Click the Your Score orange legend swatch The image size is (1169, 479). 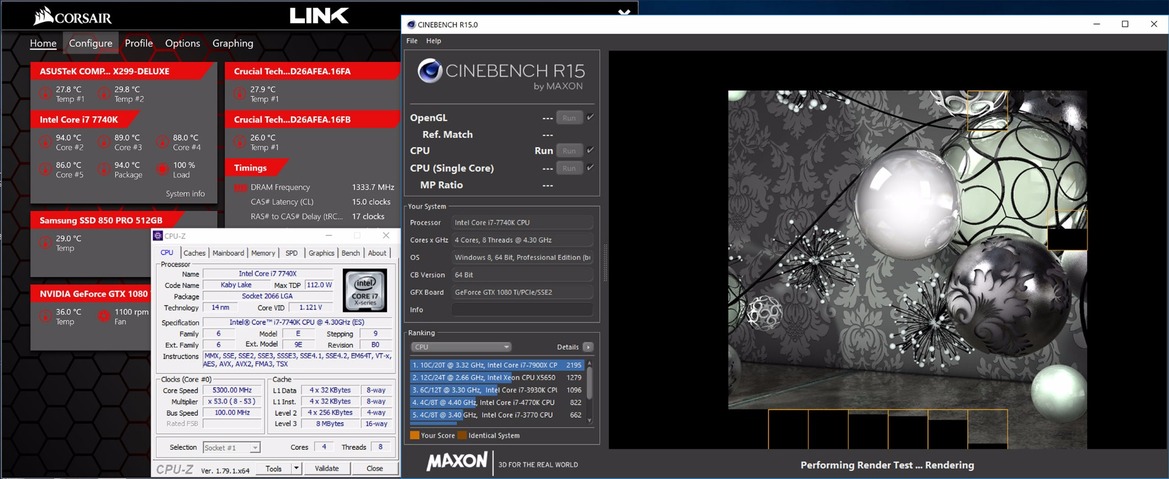pos(415,435)
